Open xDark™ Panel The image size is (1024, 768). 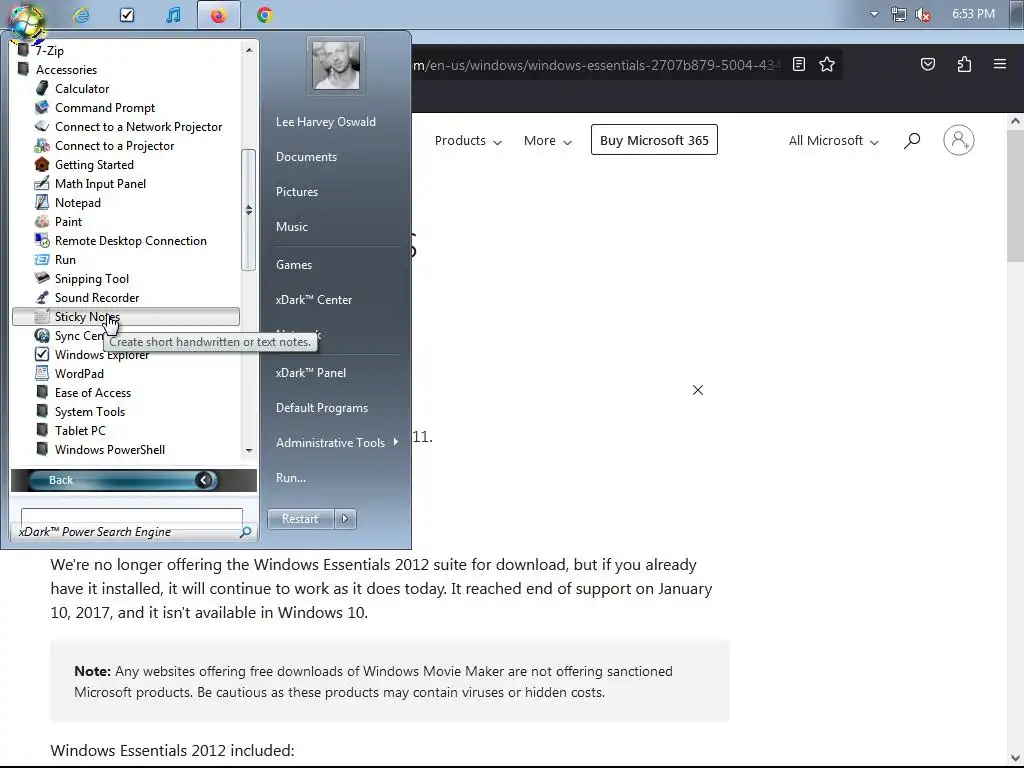[311, 373]
